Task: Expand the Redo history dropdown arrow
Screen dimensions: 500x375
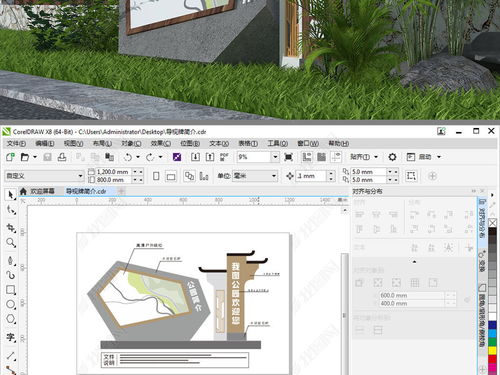Action: coord(160,157)
